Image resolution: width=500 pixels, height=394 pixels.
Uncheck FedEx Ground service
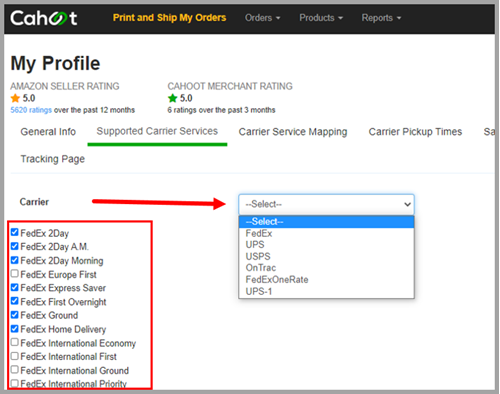[x=14, y=314]
